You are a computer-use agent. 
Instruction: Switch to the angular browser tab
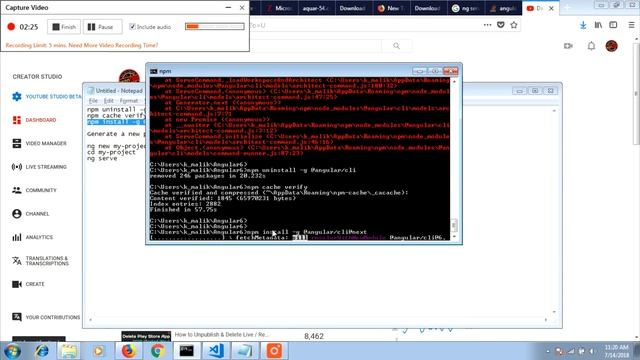tap(503, 8)
